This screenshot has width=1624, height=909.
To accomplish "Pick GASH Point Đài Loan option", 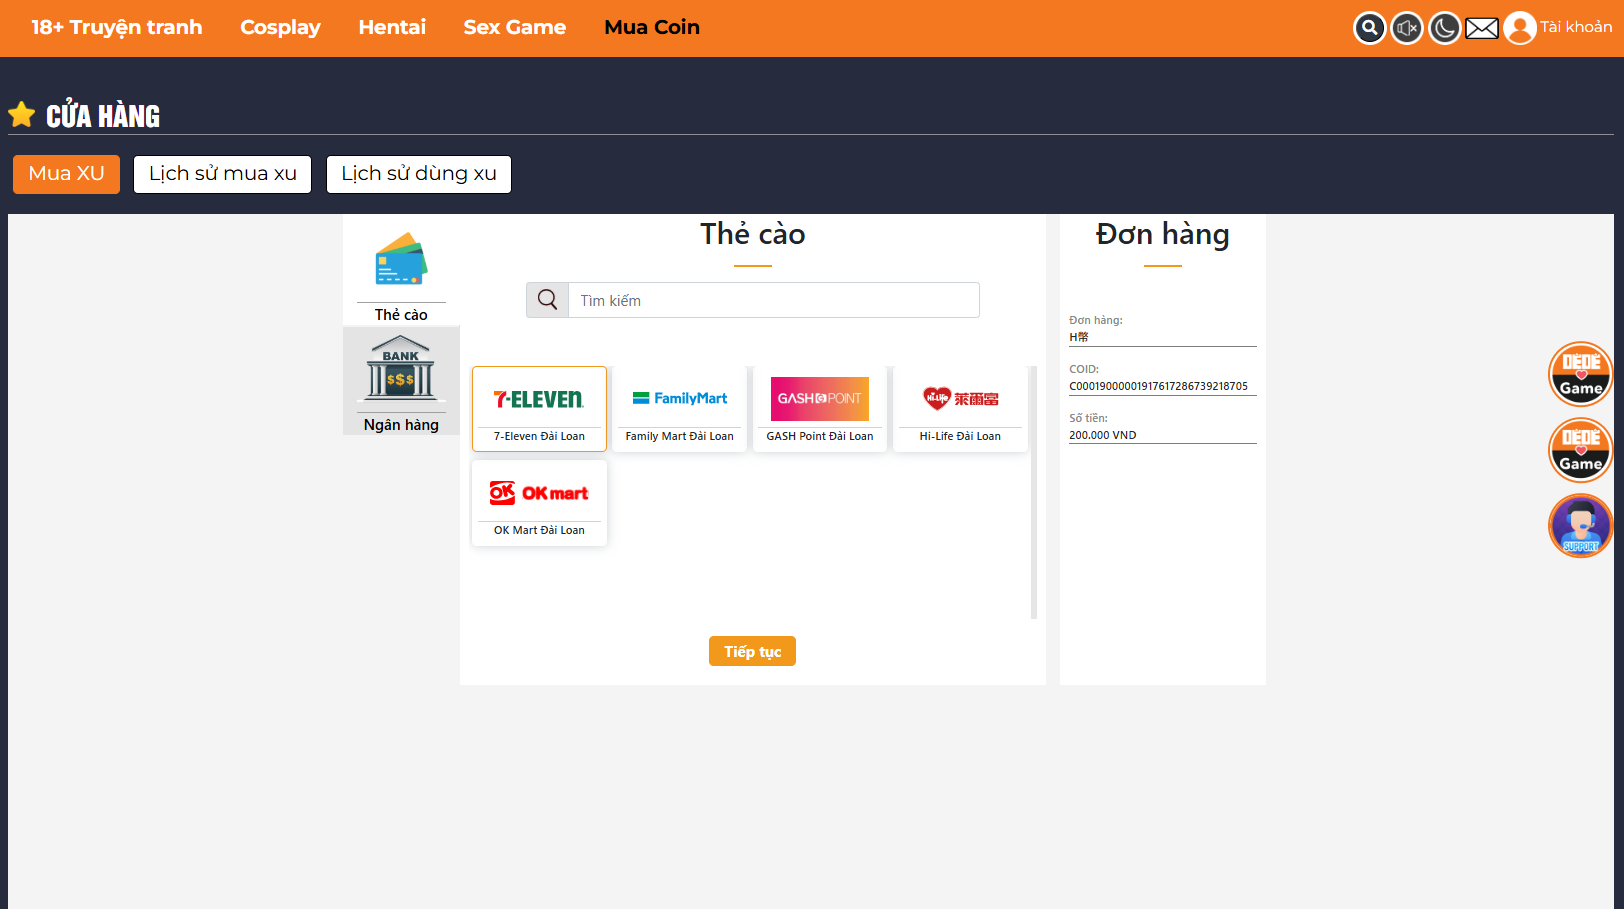I will click(819, 409).
